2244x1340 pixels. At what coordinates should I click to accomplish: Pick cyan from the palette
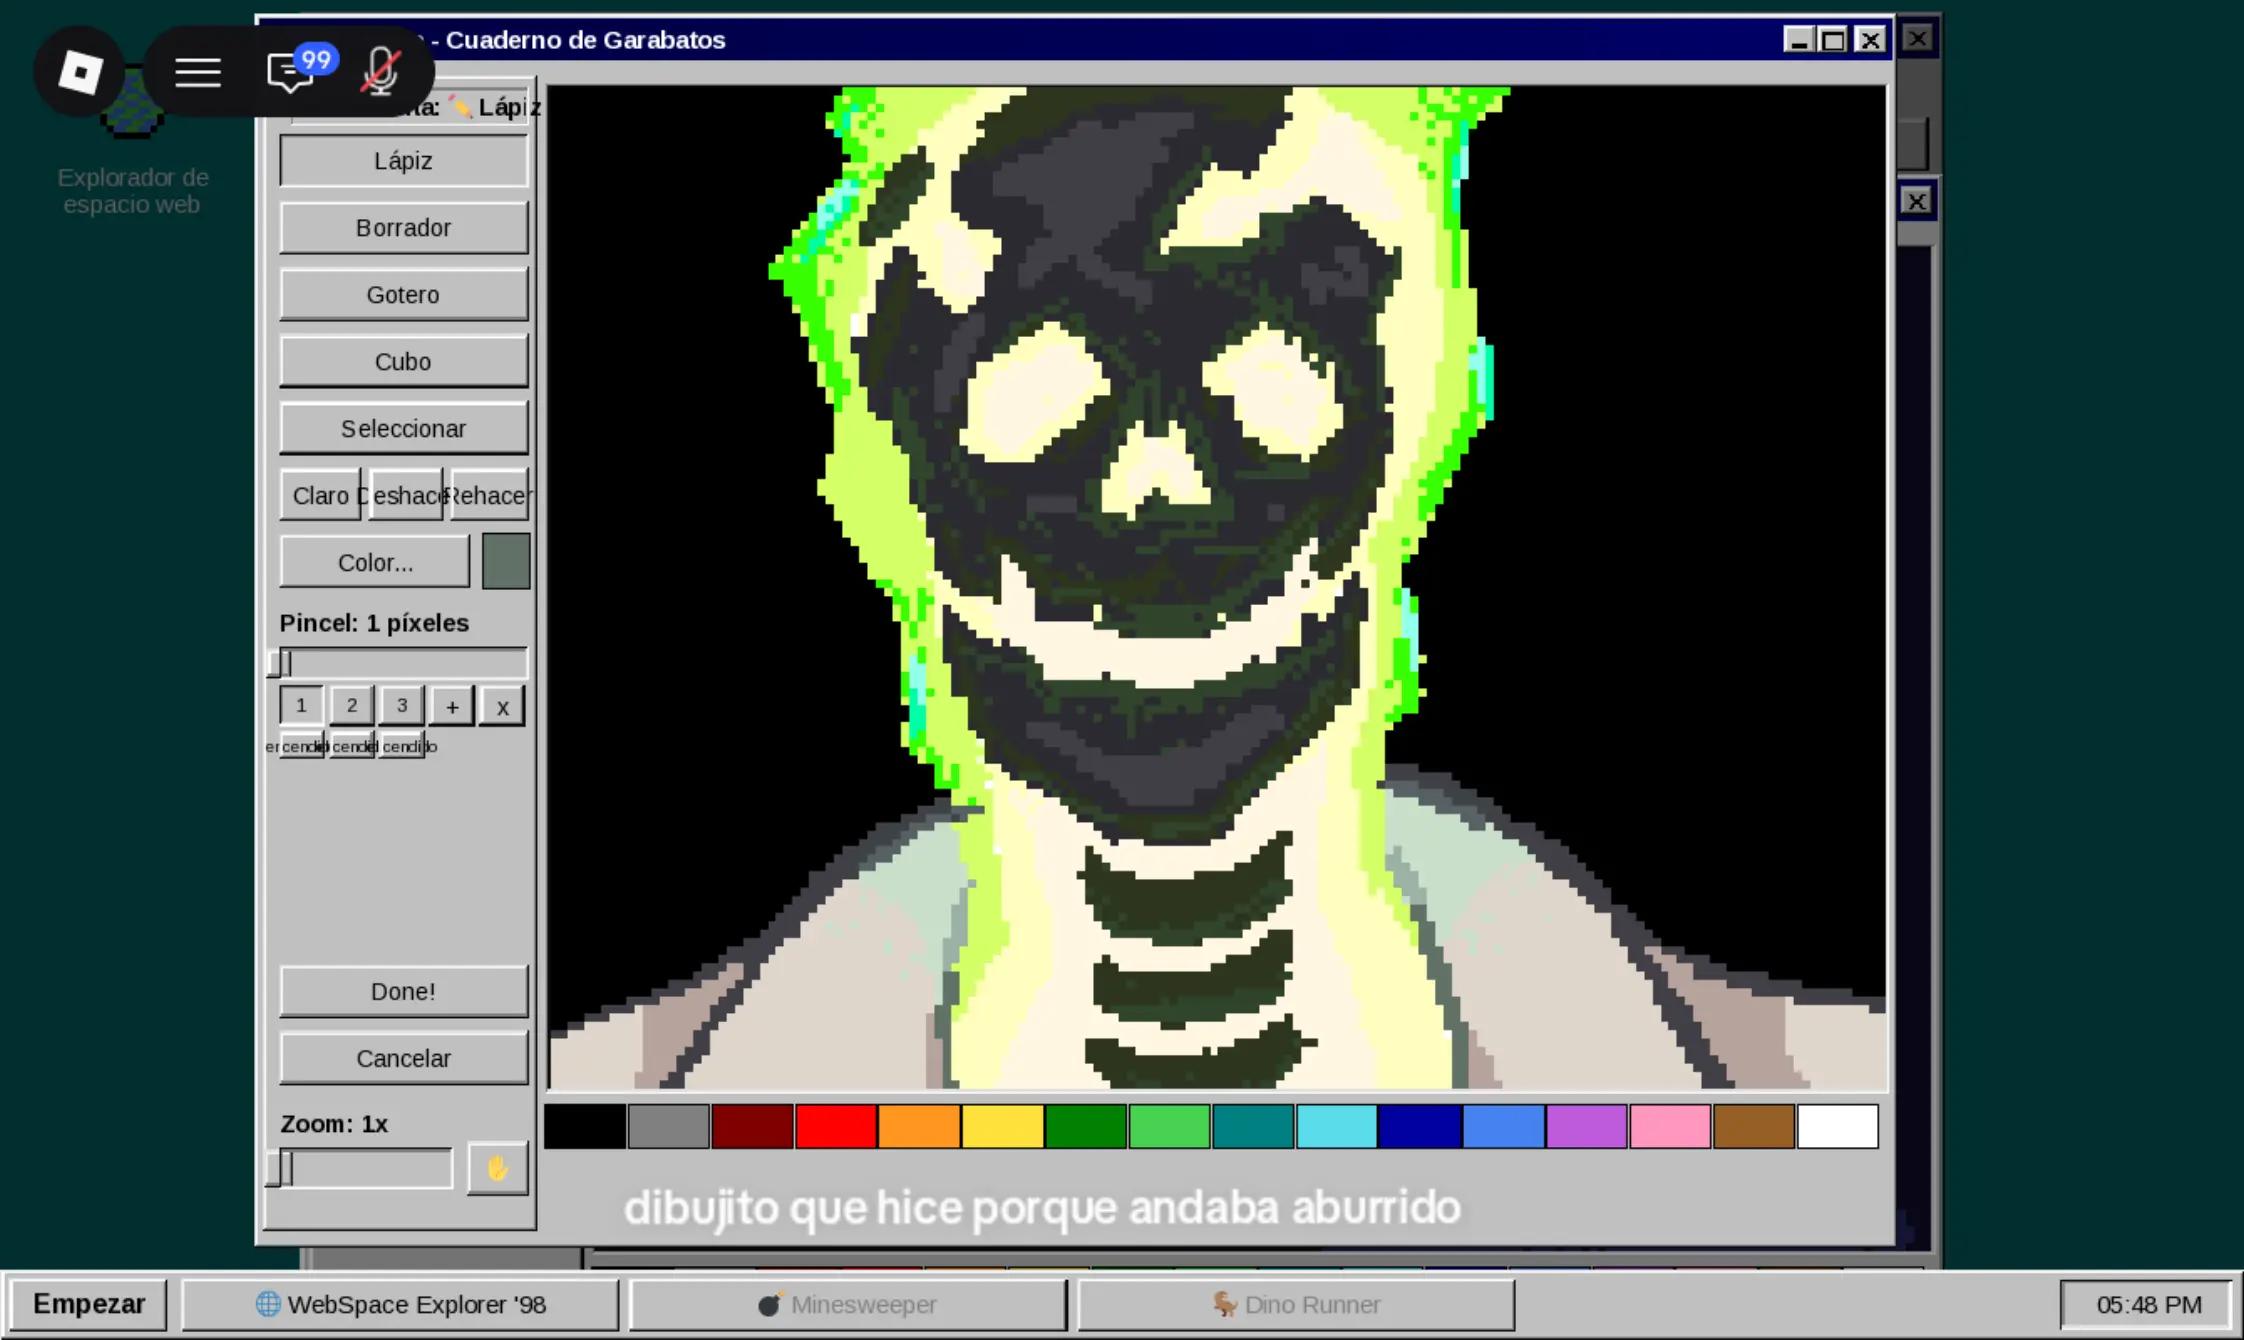coord(1337,1127)
